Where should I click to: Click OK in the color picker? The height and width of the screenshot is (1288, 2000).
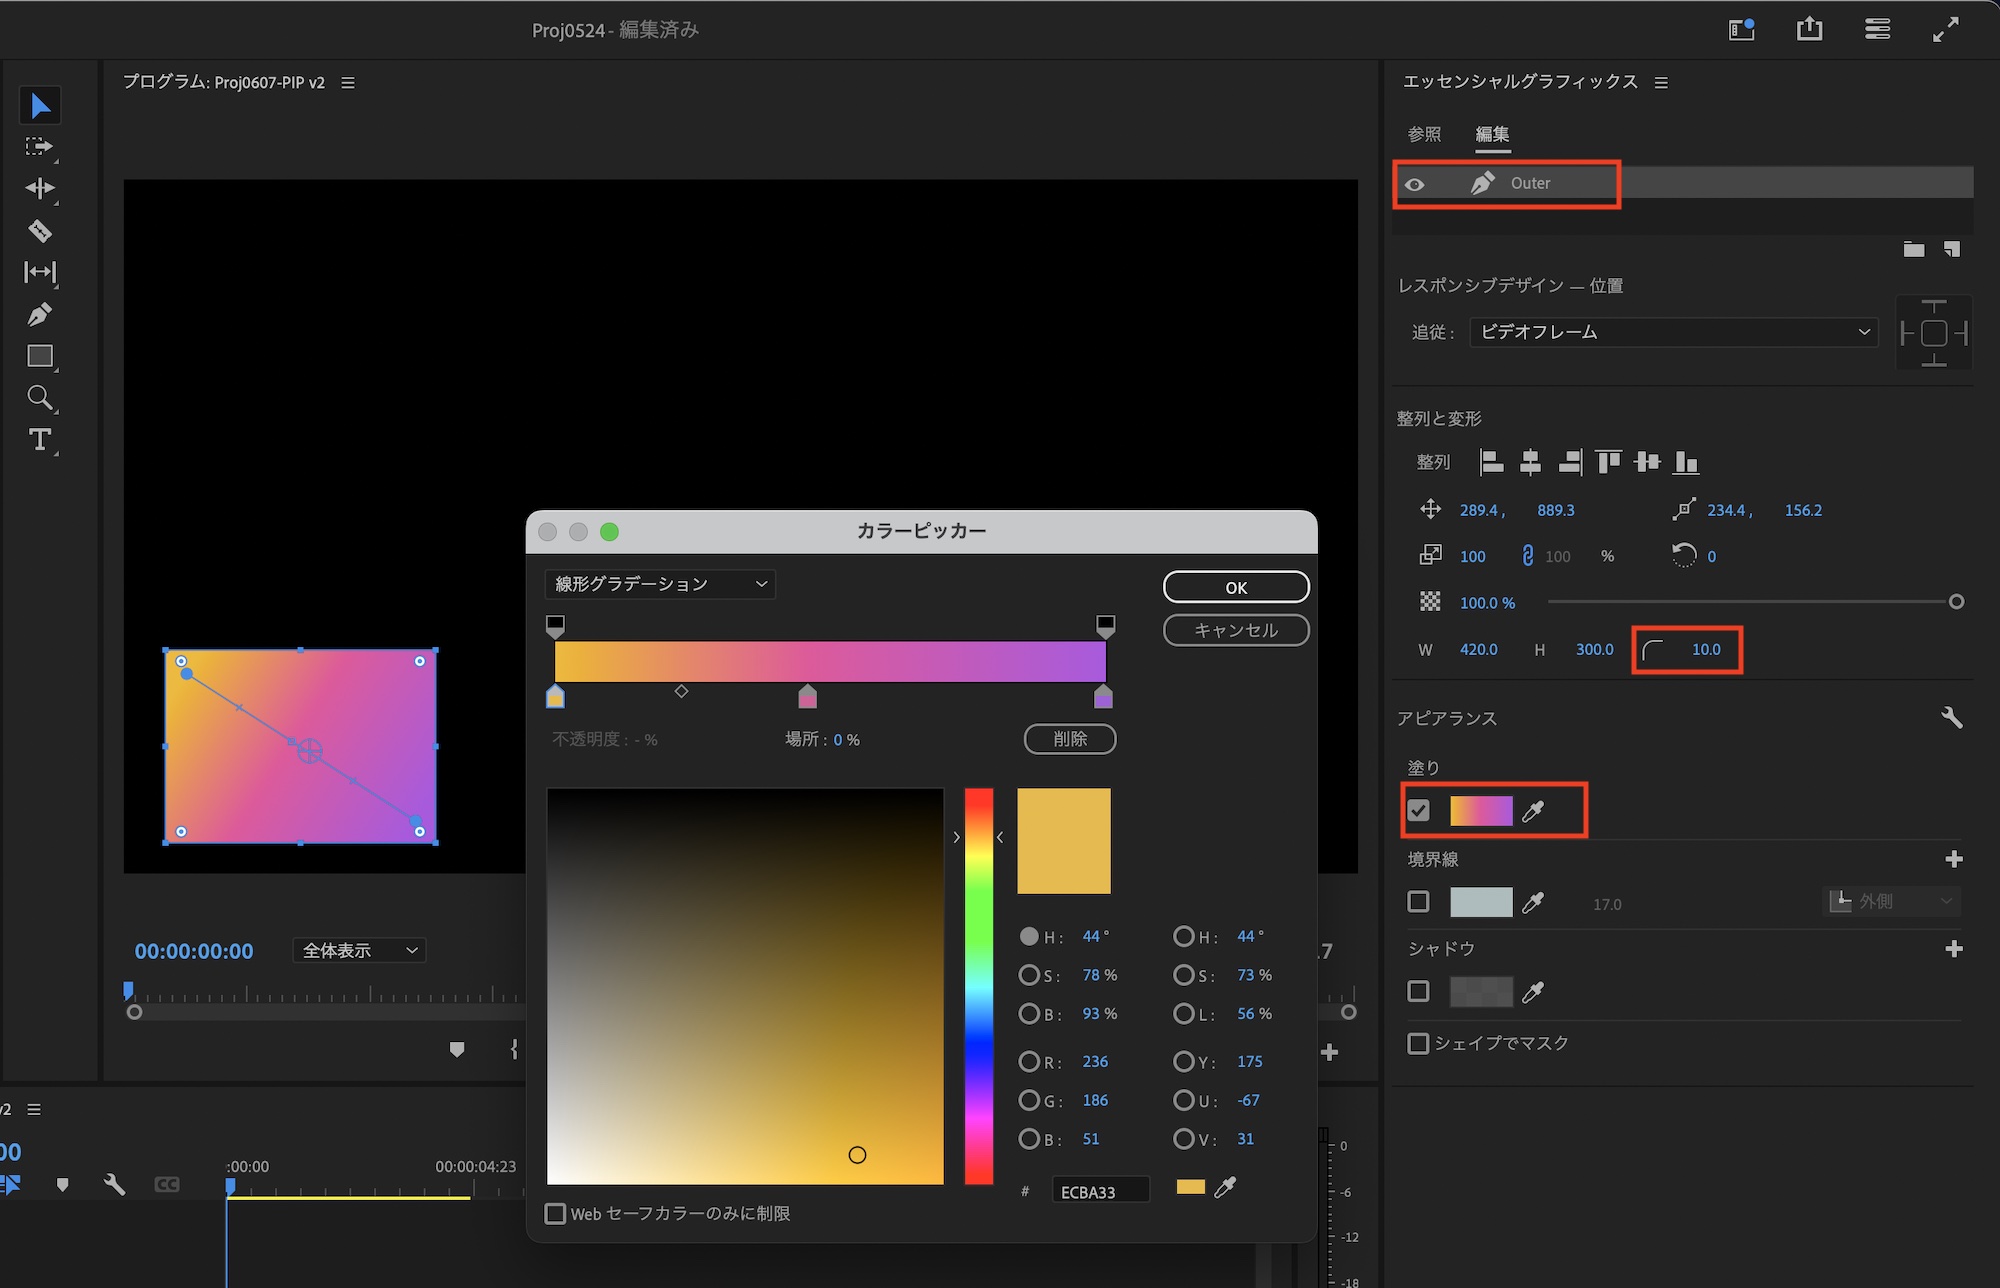click(1236, 588)
